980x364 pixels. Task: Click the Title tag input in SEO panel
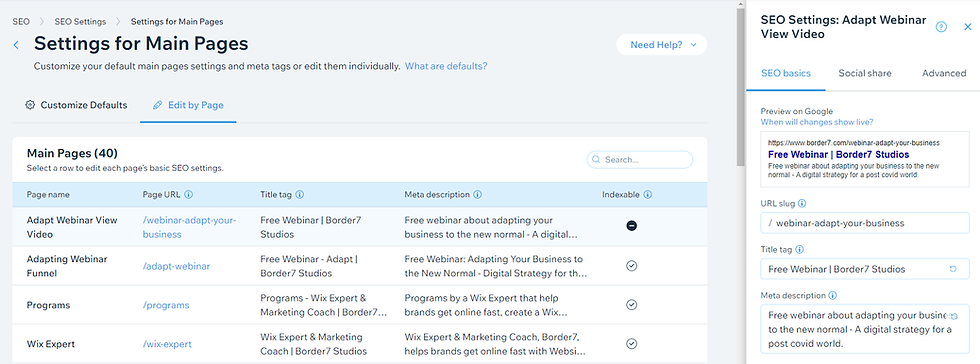[865, 269]
